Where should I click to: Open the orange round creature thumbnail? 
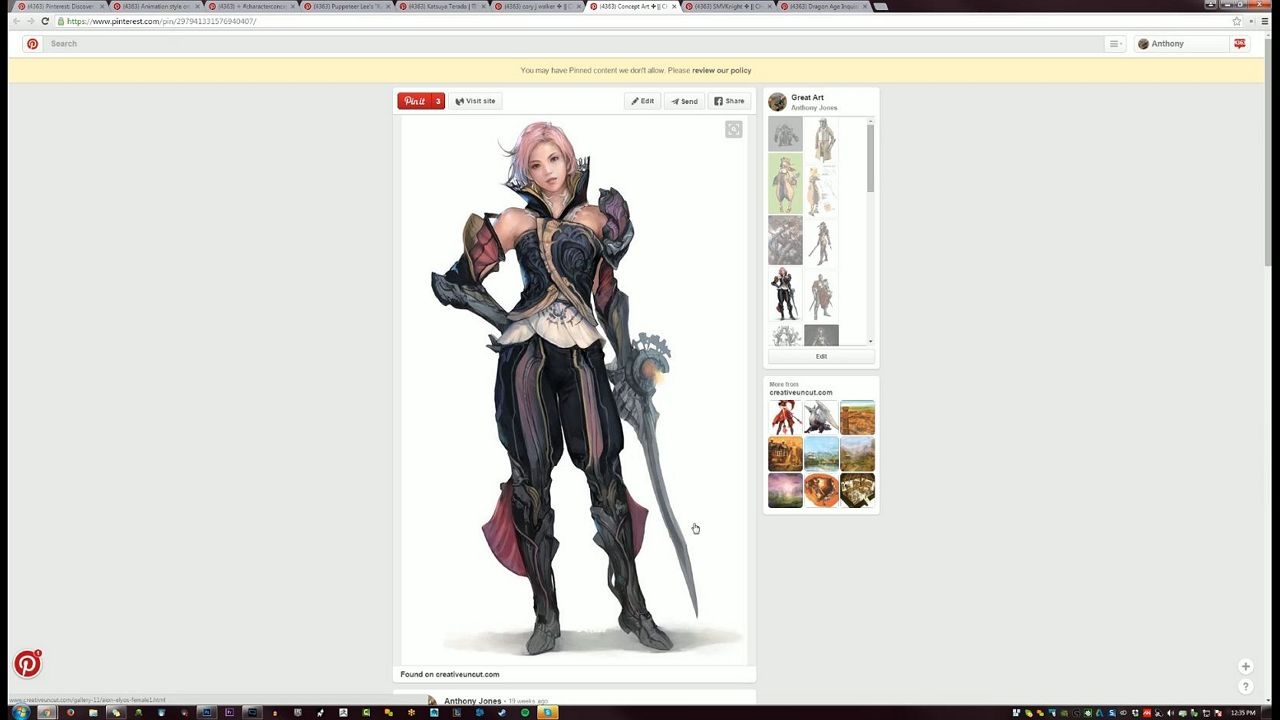tap(821, 490)
